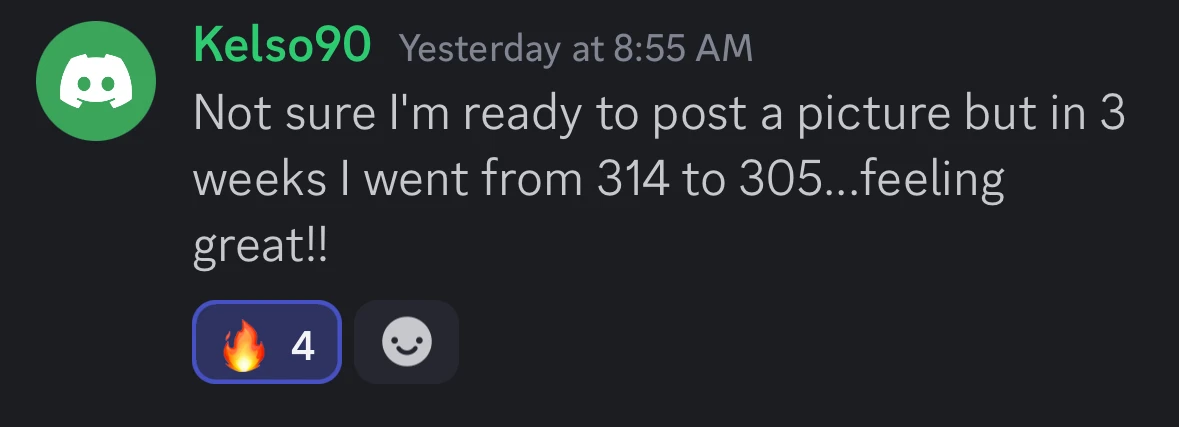Click Kelso90's green Discord avatar
This screenshot has height=427, width=1179.
click(x=96, y=83)
